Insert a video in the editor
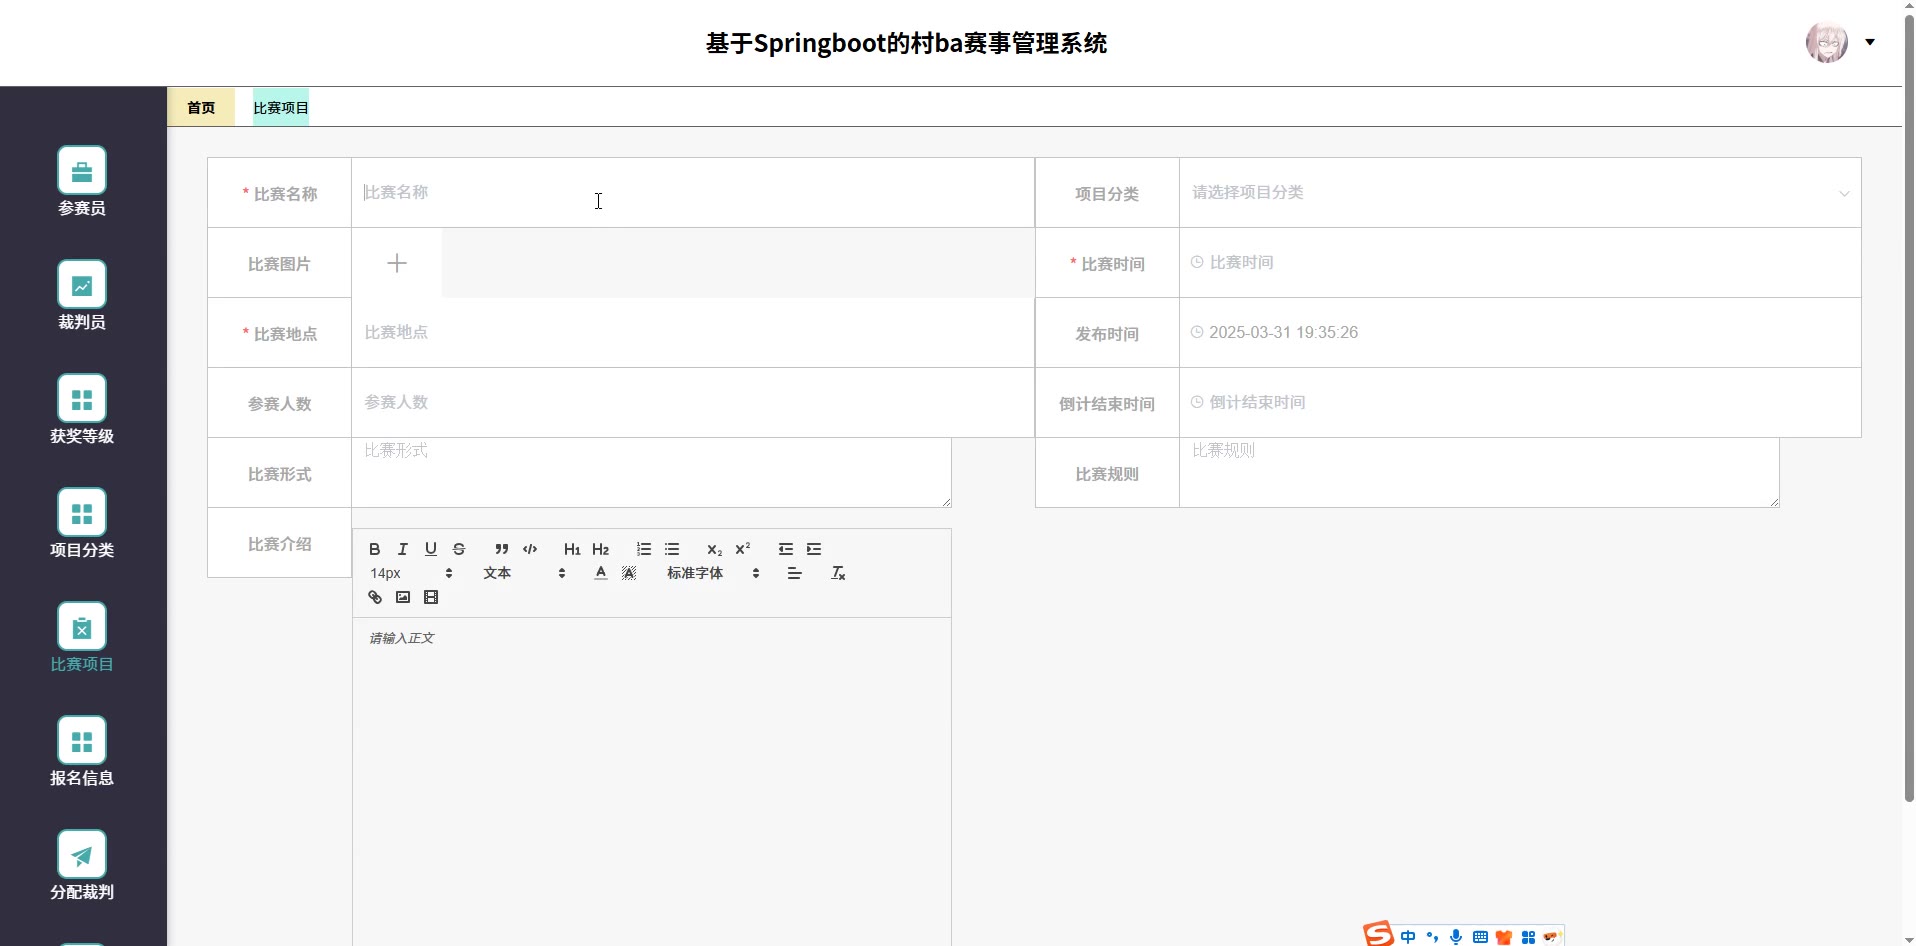This screenshot has height=946, width=1916. [x=431, y=597]
